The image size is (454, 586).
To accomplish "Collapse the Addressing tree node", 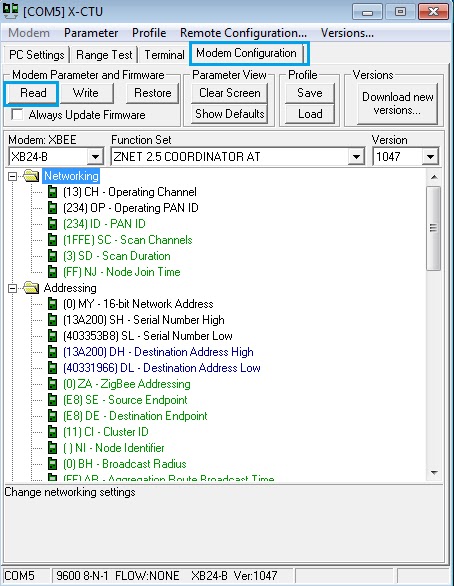I will [12, 288].
